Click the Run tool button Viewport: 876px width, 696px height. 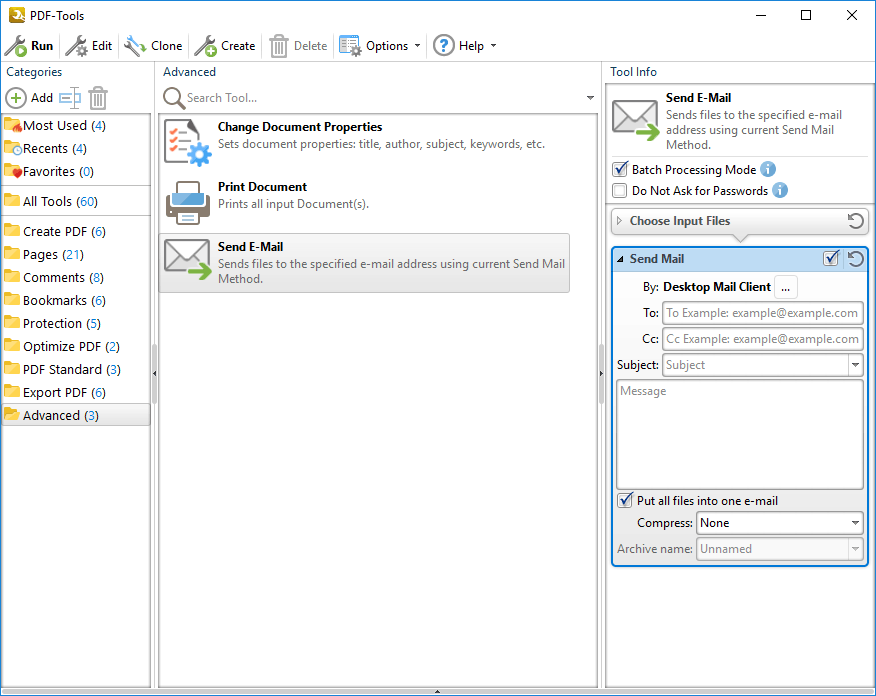29,46
